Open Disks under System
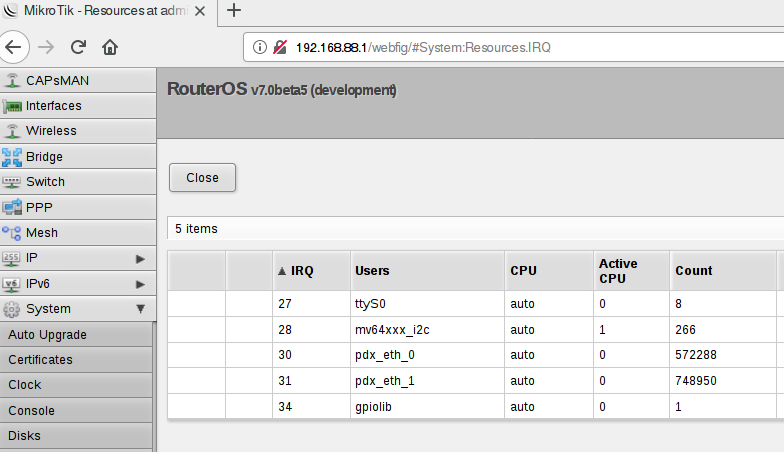 point(76,436)
